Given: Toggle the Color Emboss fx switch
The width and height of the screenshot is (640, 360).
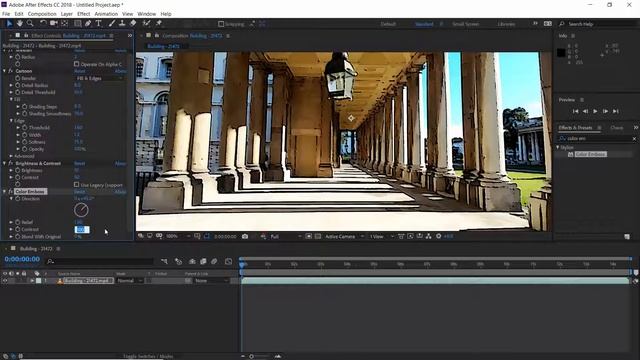Looking at the screenshot, I should pos(11,191).
